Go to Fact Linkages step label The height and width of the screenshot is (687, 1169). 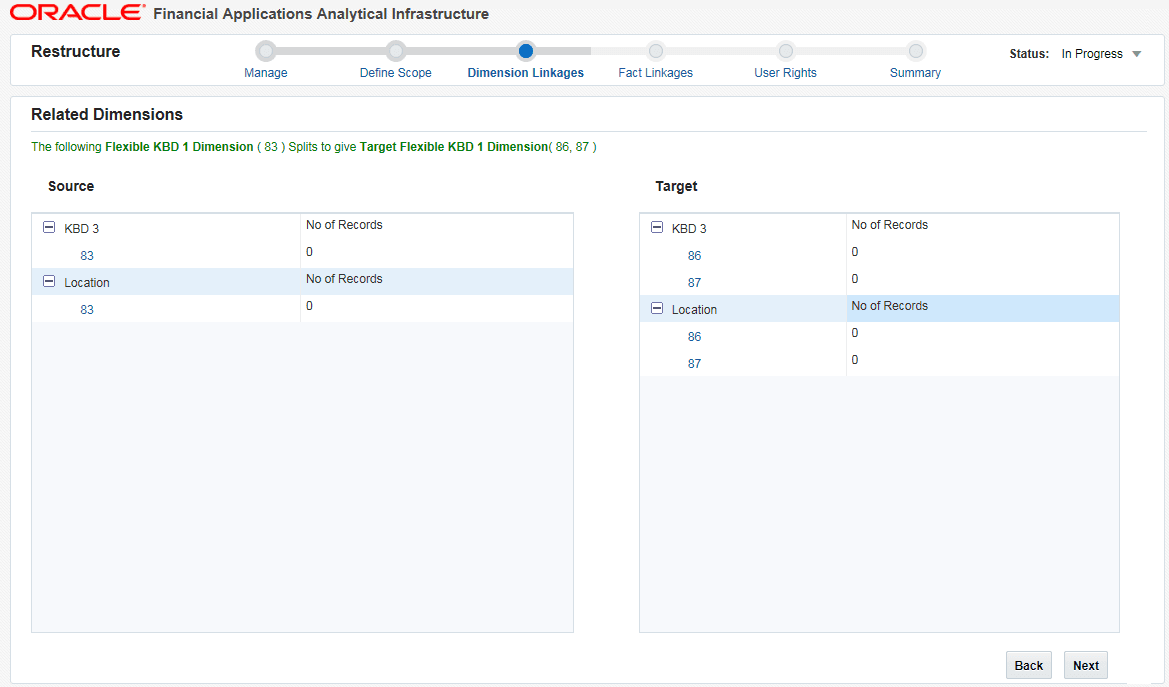point(655,73)
